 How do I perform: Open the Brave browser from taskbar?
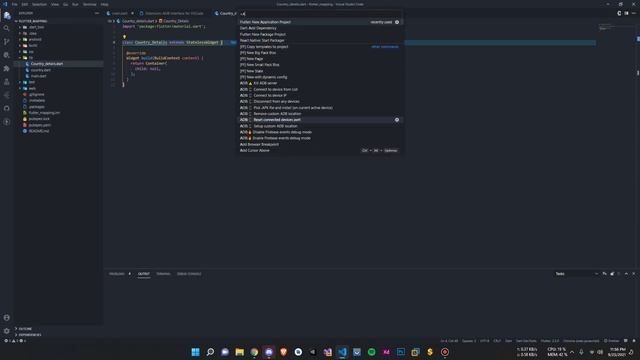pos(284,352)
